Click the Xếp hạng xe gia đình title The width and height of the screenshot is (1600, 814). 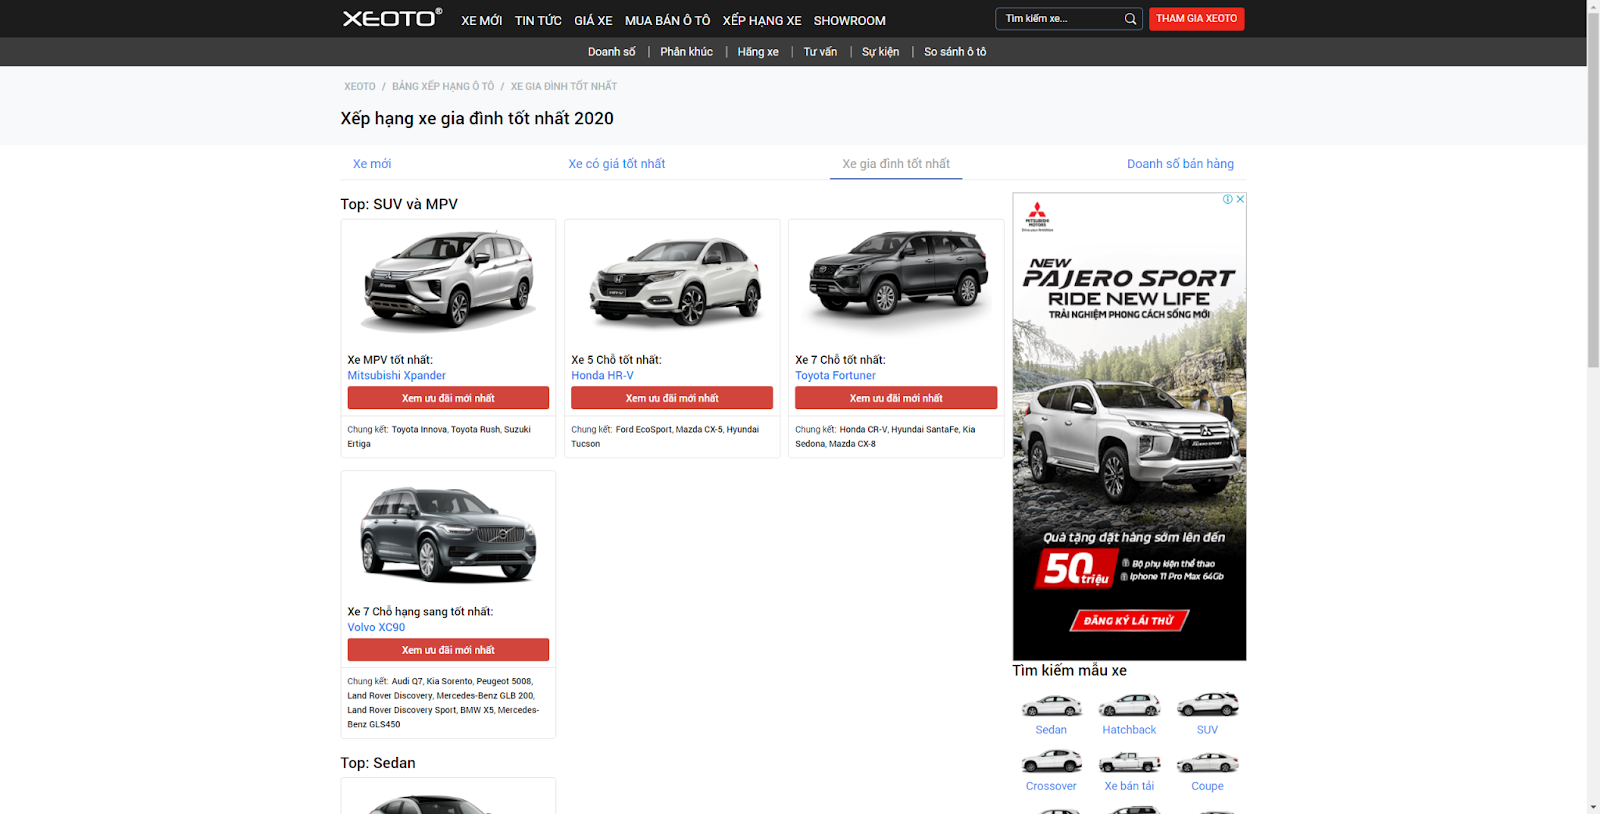(477, 119)
